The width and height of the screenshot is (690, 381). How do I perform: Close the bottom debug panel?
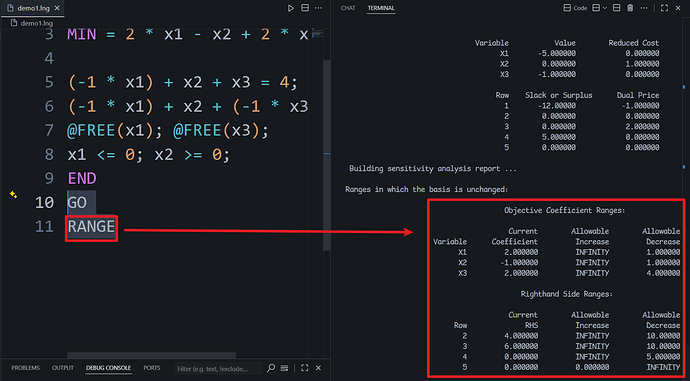(319, 368)
